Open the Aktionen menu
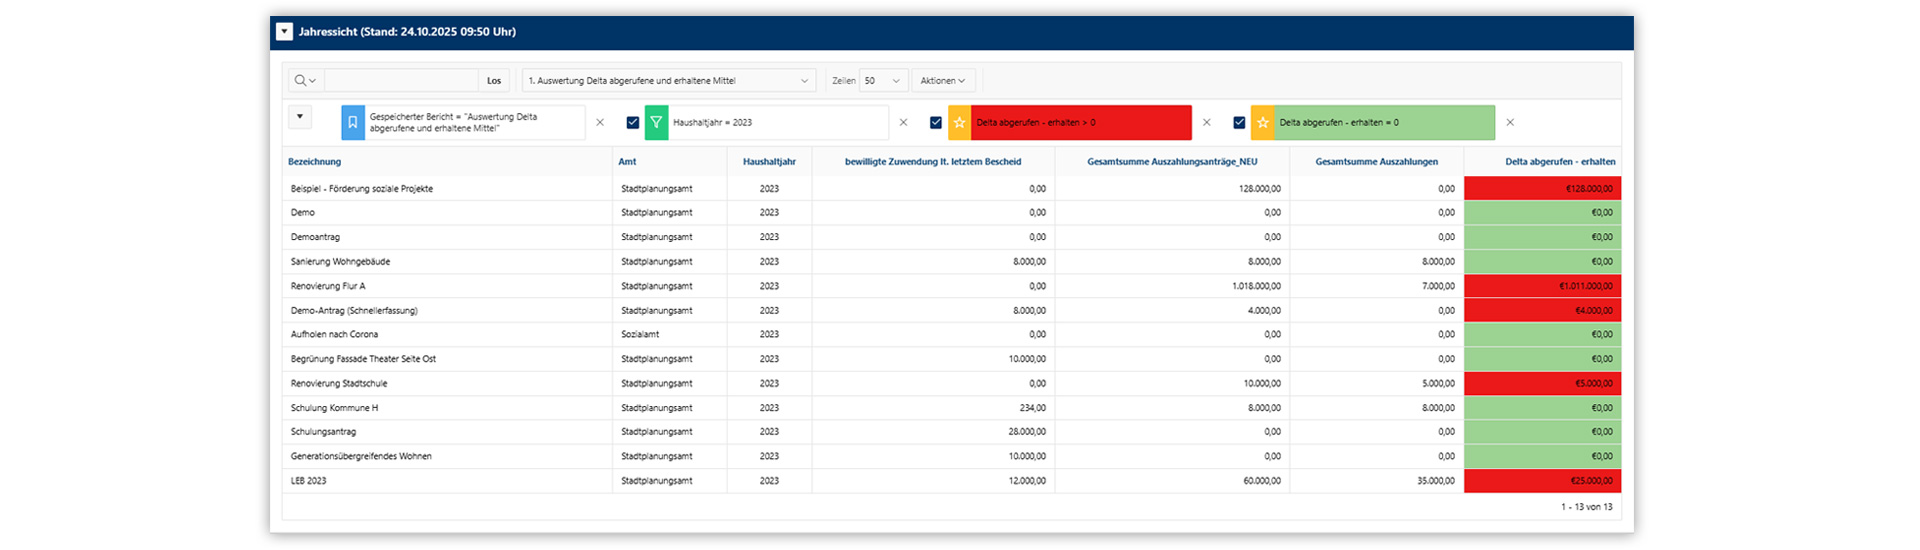Image resolution: width=1920 pixels, height=550 pixels. point(942,81)
